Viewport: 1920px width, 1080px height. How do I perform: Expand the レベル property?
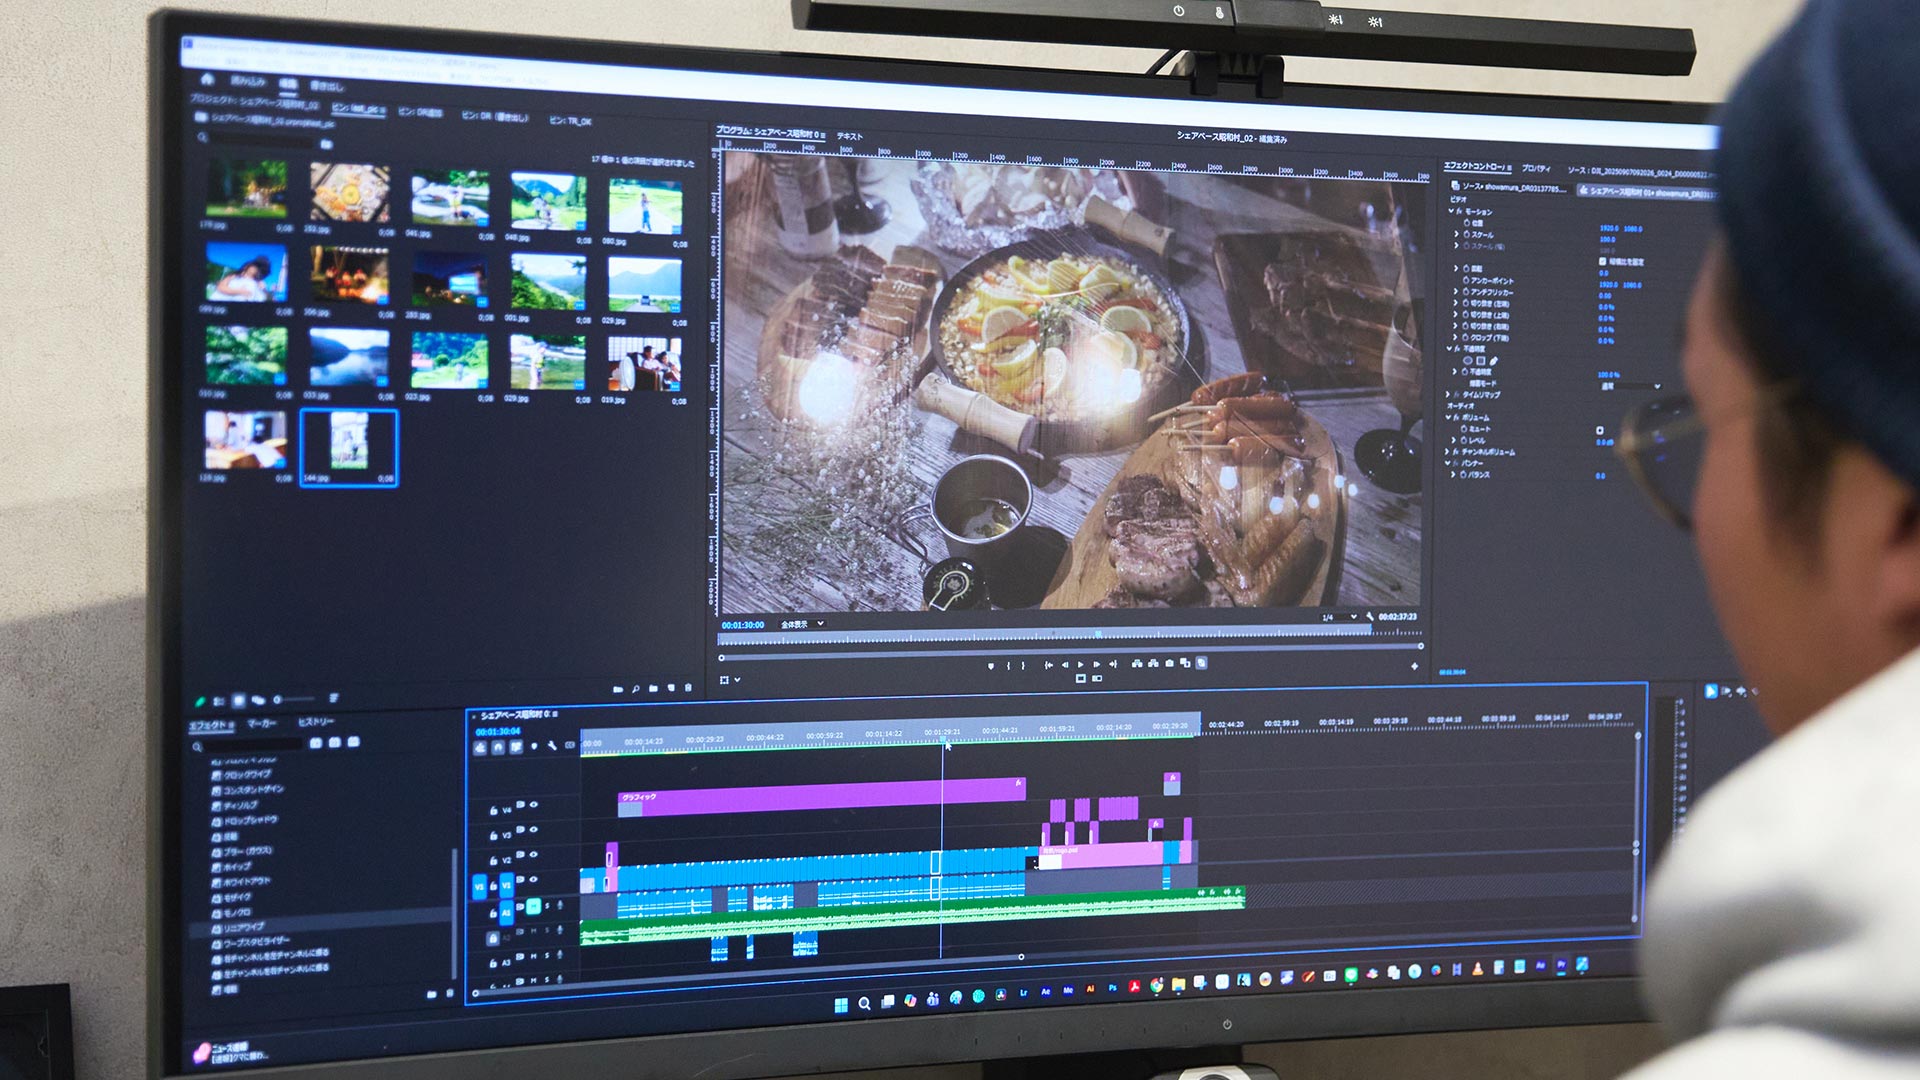pyautogui.click(x=1455, y=440)
